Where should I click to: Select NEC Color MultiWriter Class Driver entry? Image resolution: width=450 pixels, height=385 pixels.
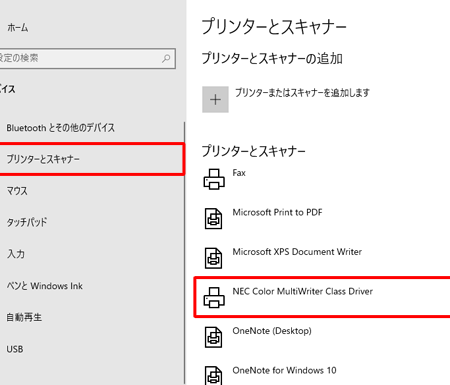[x=302, y=291]
